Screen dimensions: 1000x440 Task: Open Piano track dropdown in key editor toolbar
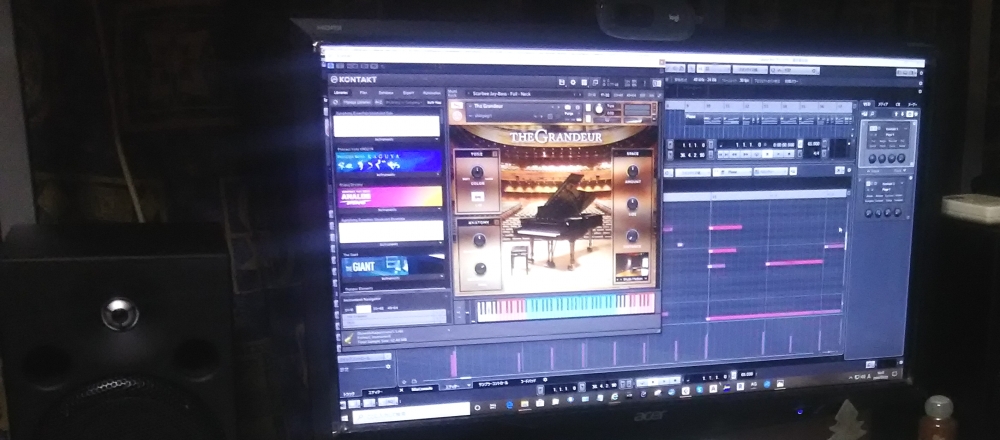[x=732, y=172]
